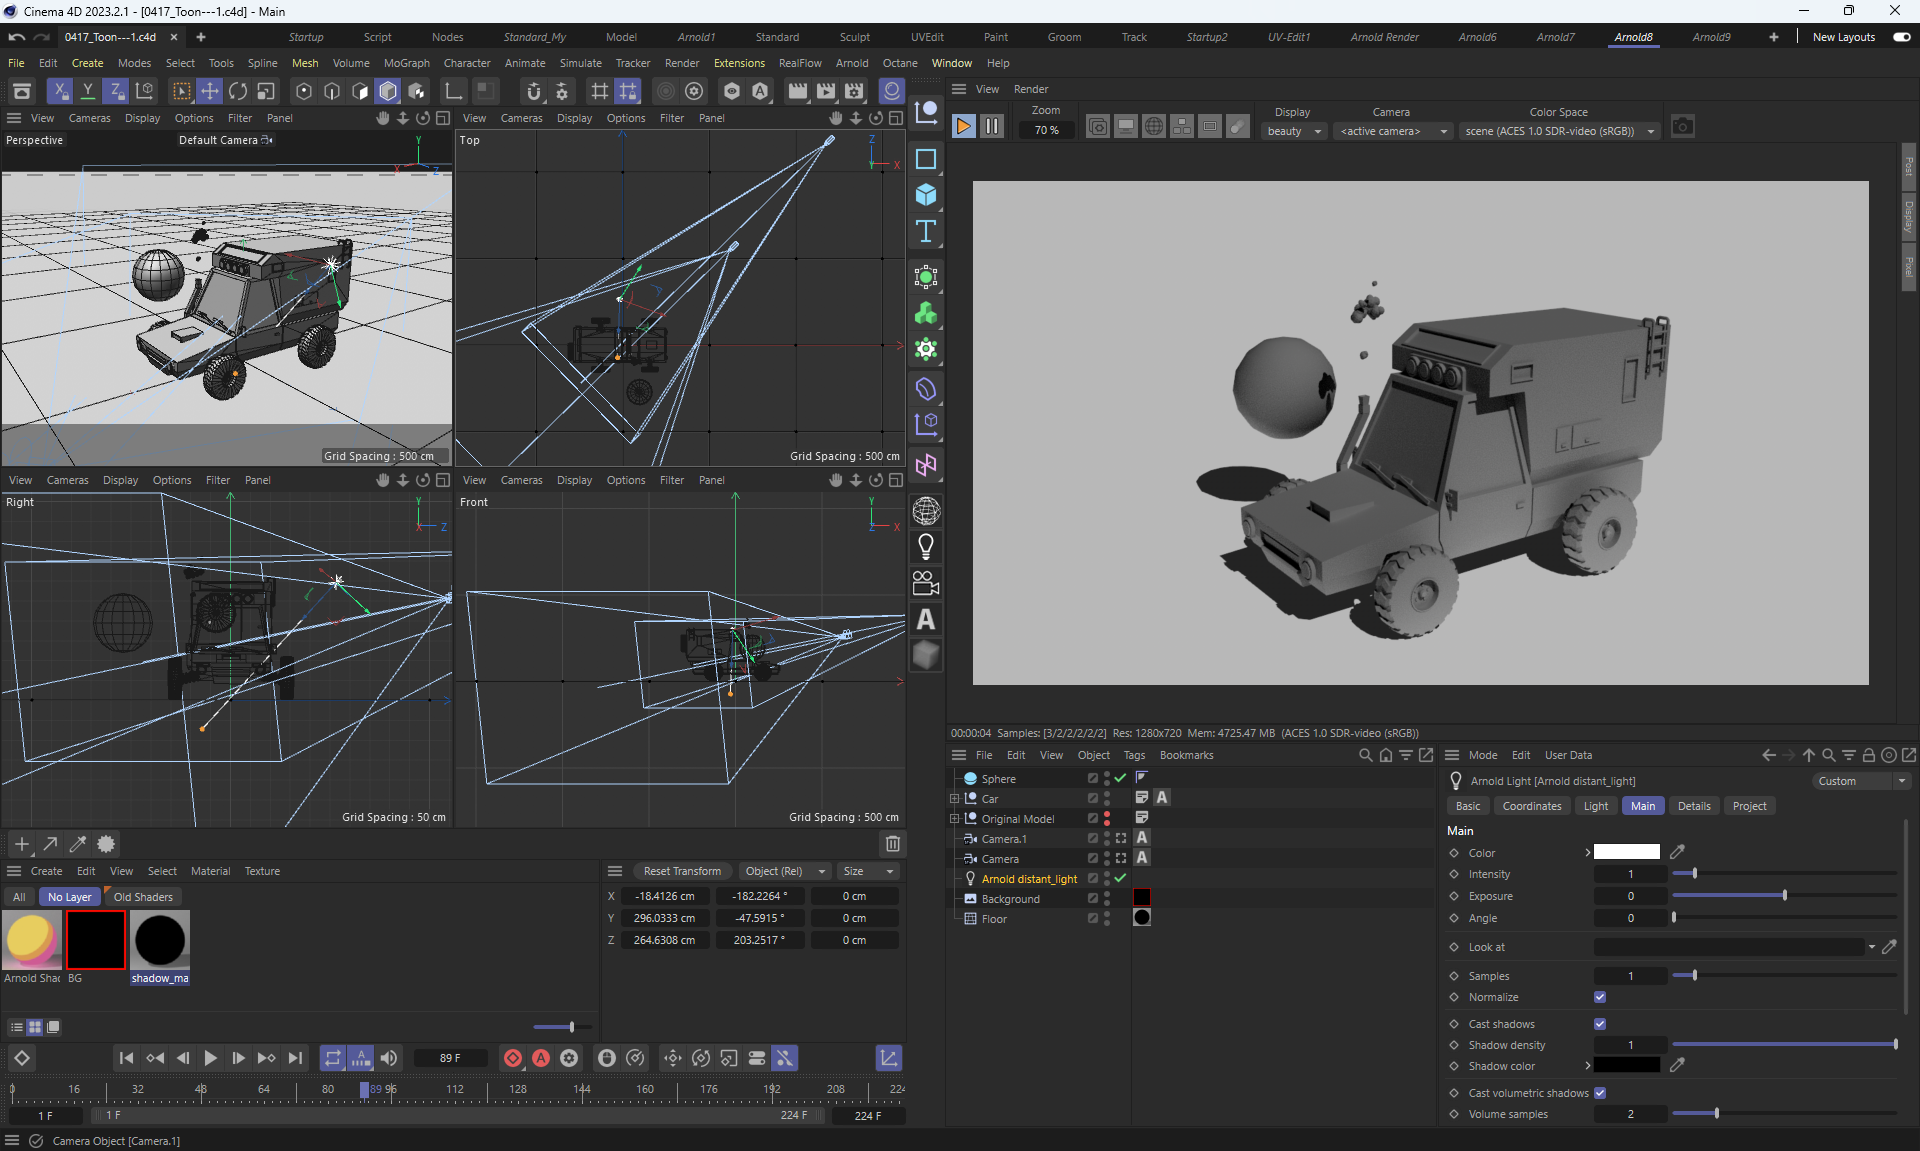Click the cube primitive icon
1920x1151 pixels.
coord(926,195)
